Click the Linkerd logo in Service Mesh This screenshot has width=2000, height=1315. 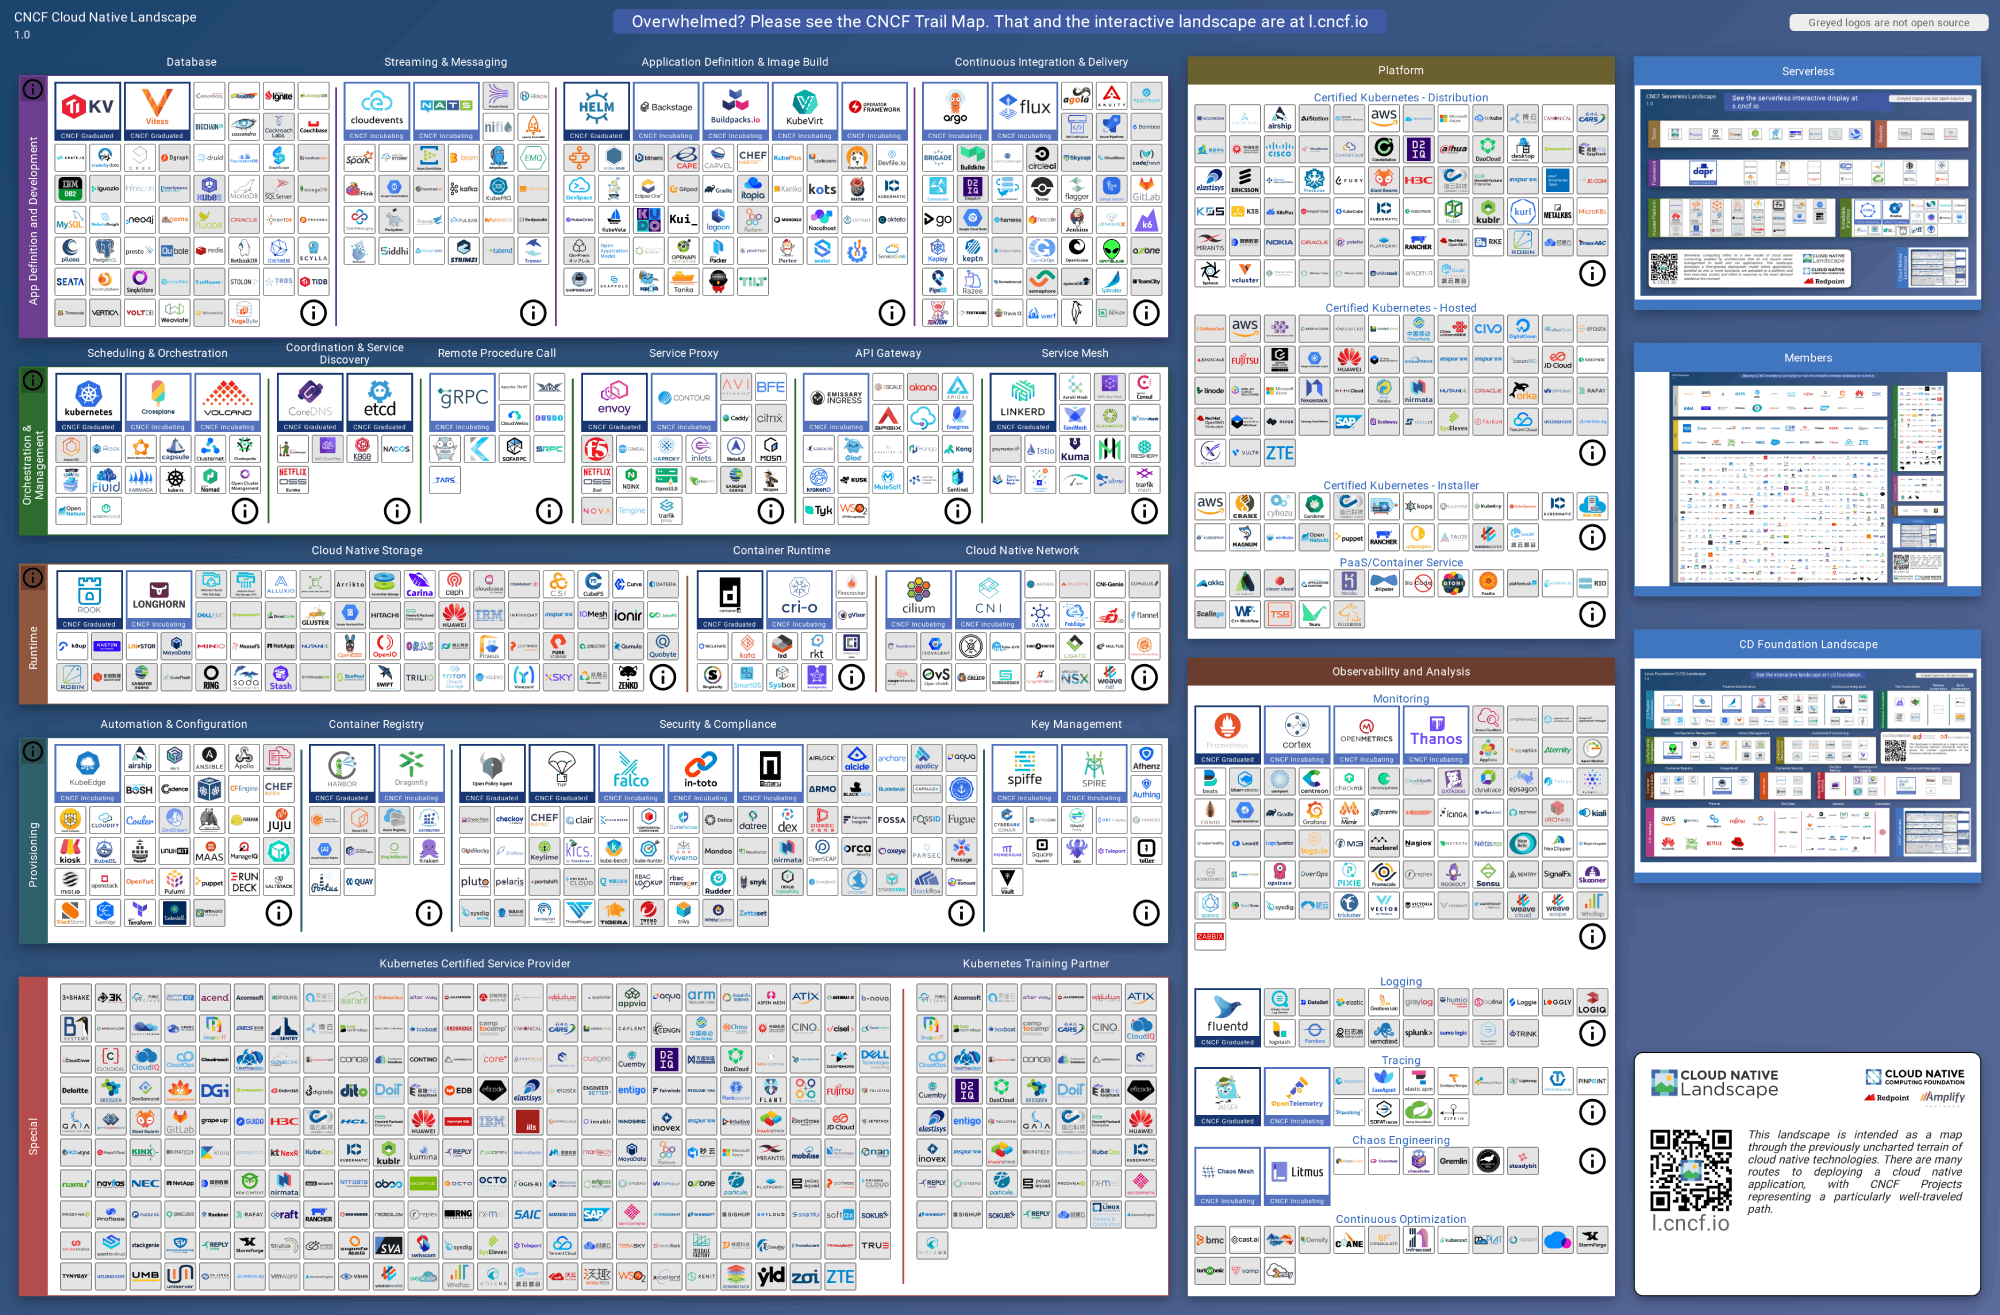pos(1022,403)
